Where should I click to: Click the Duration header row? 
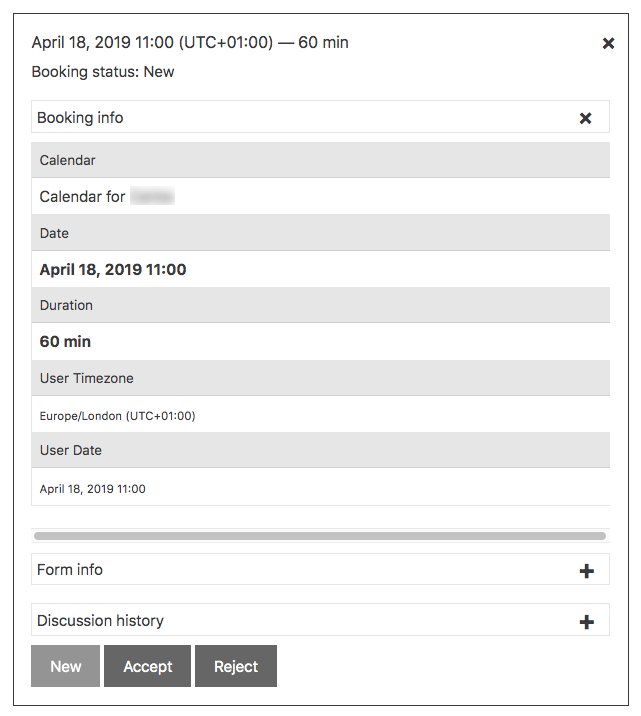click(320, 305)
